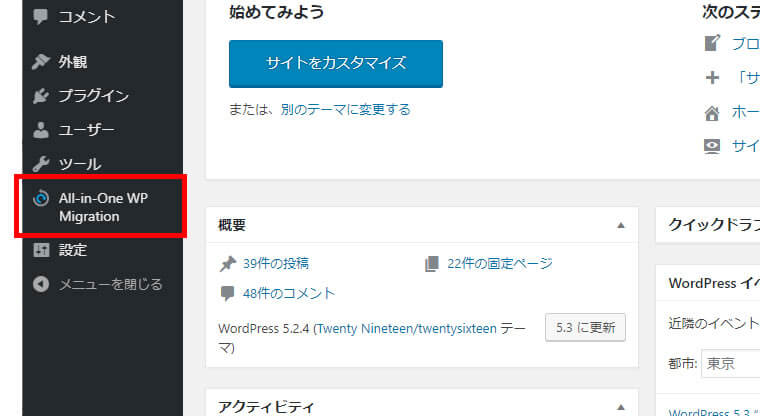Click the アクティビティ panel heading
Screen dimensions: 760x416
pyautogui.click(x=266, y=407)
